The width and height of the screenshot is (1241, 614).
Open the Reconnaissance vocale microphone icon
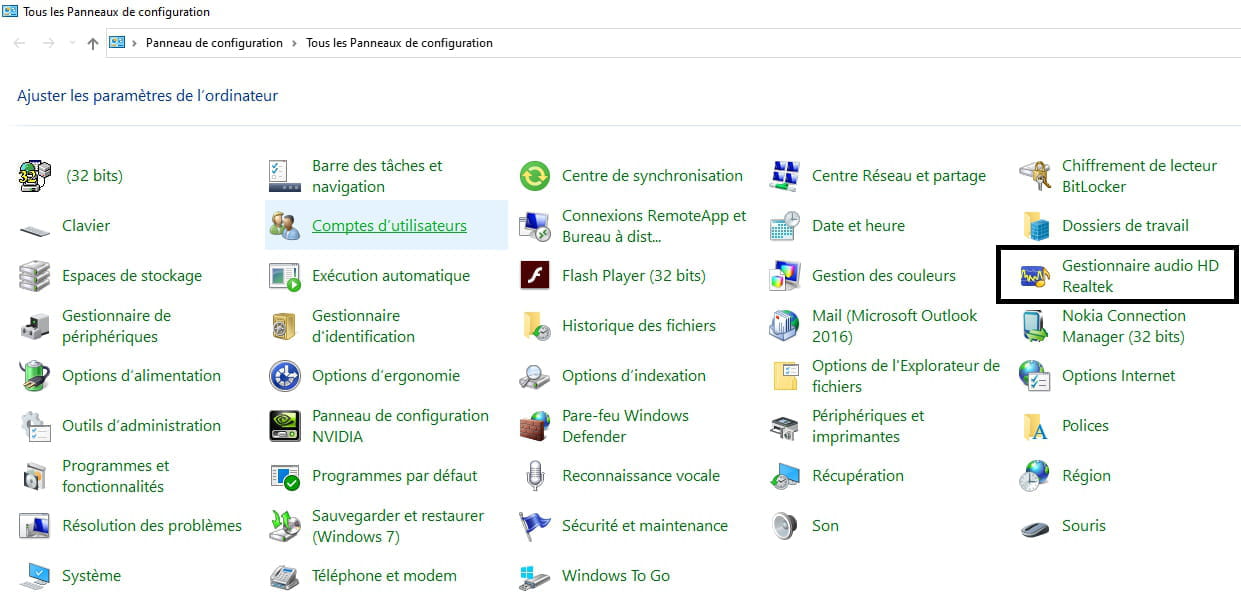[535, 476]
